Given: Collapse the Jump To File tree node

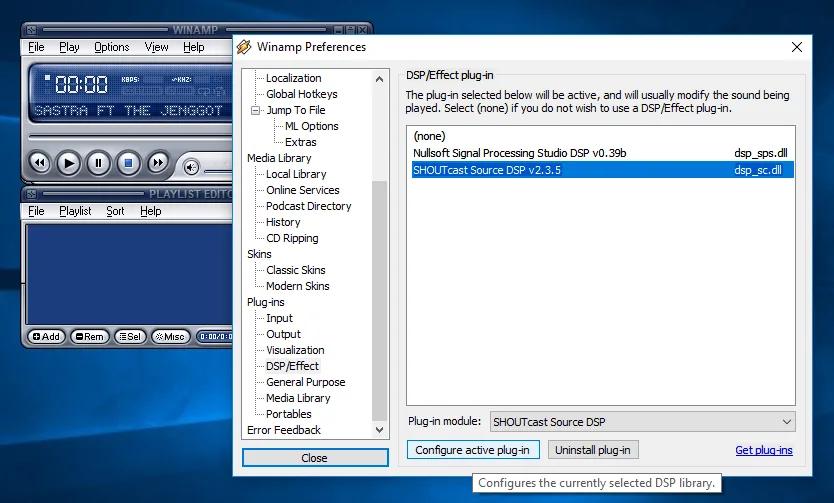Looking at the screenshot, I should point(256,110).
